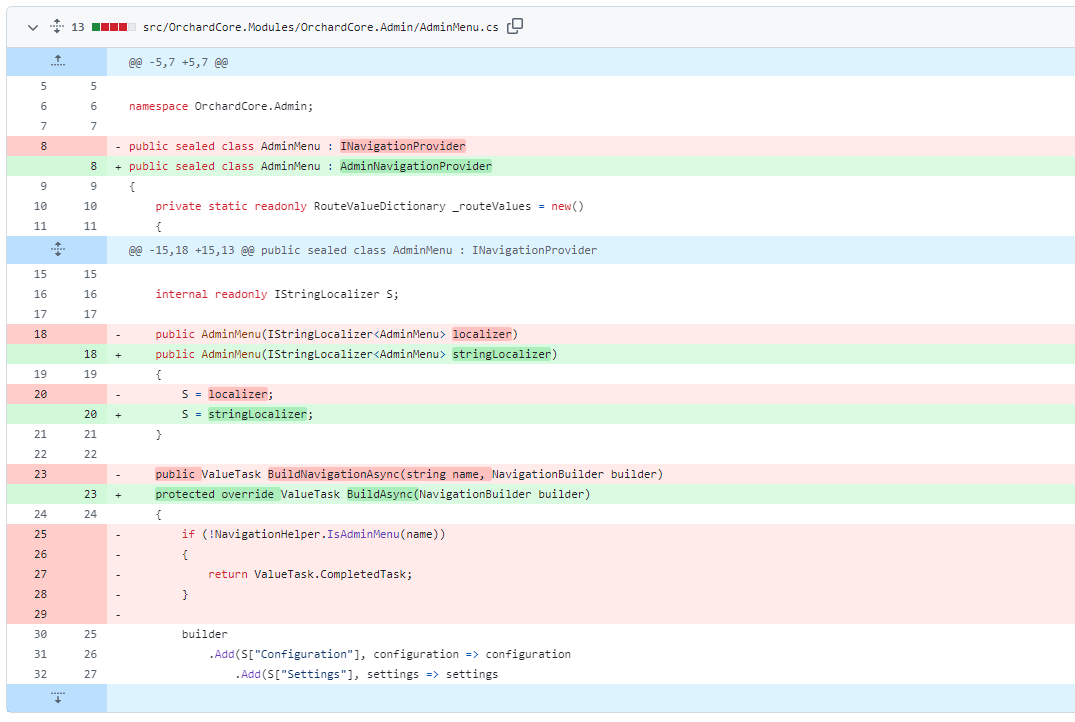Click .Add(S["Settings"] line
The image size is (1075, 722).
(366, 674)
